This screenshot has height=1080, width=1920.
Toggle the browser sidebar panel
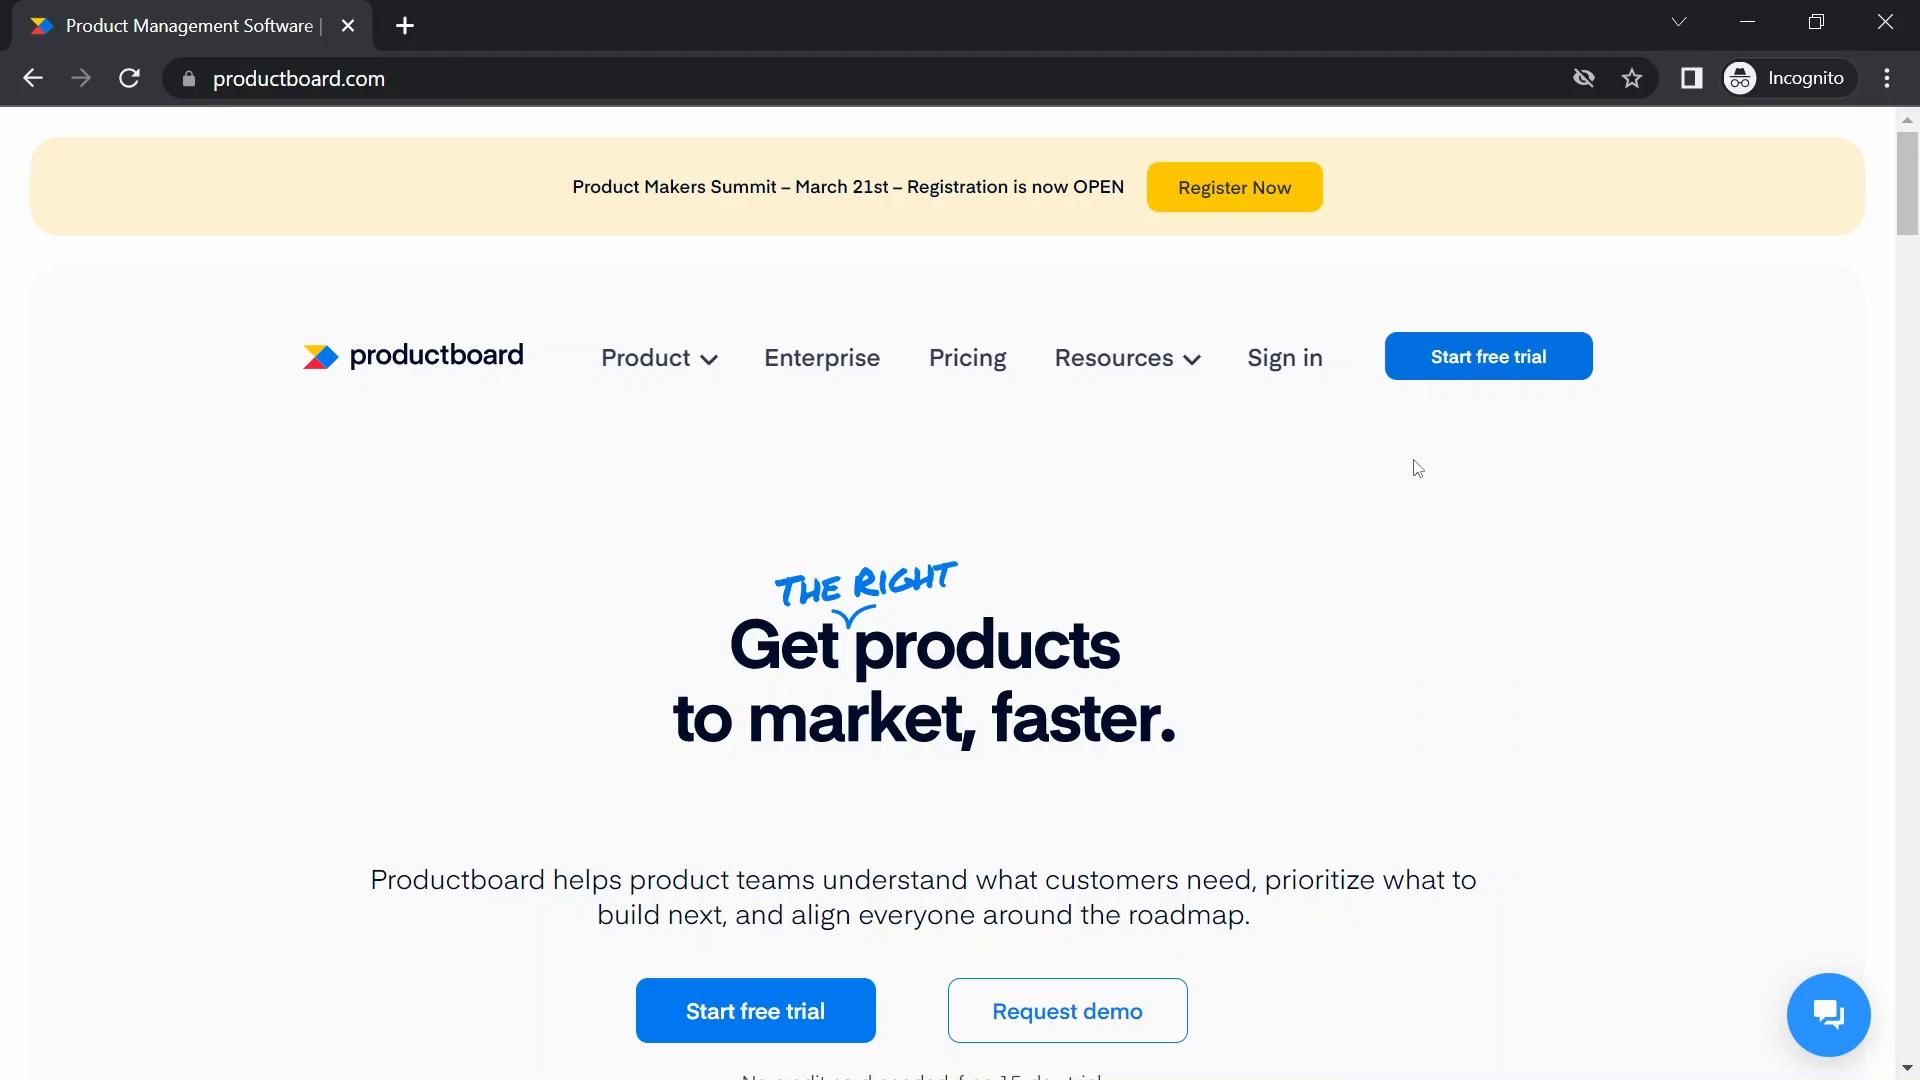point(1691,78)
